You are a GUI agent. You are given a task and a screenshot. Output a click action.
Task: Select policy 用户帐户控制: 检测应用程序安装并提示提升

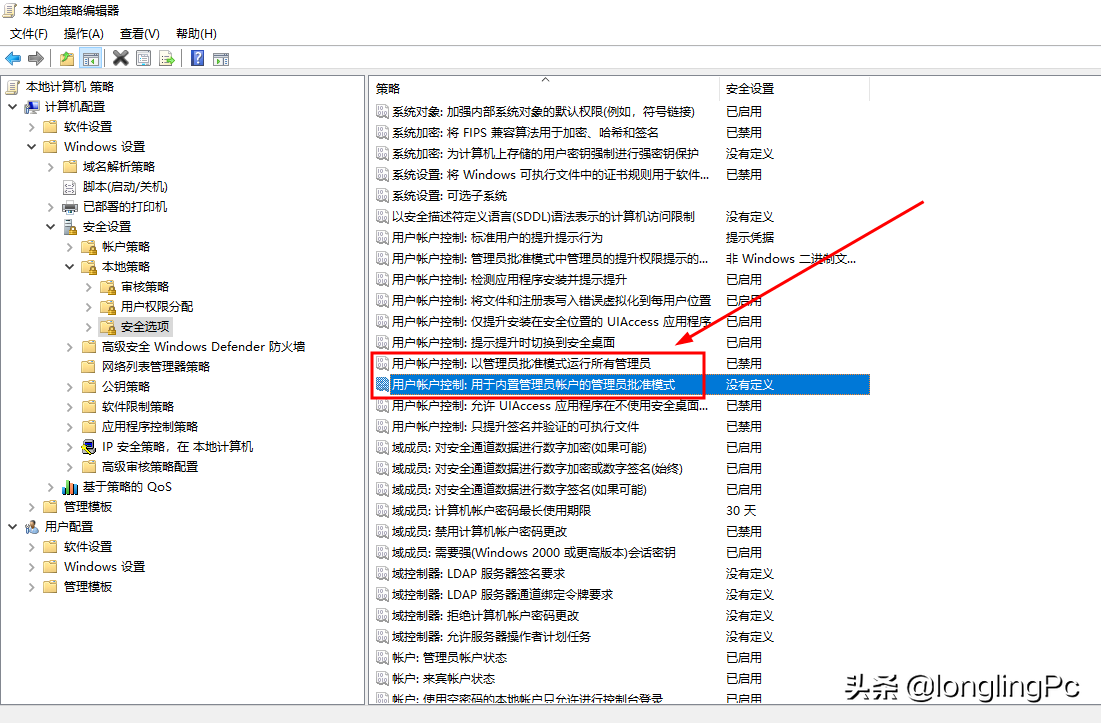coord(510,279)
